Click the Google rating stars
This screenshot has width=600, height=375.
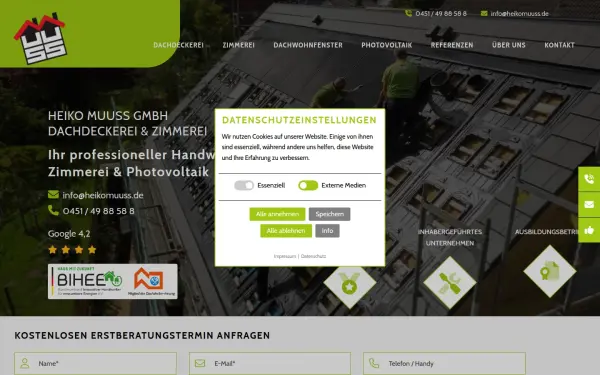click(72, 250)
